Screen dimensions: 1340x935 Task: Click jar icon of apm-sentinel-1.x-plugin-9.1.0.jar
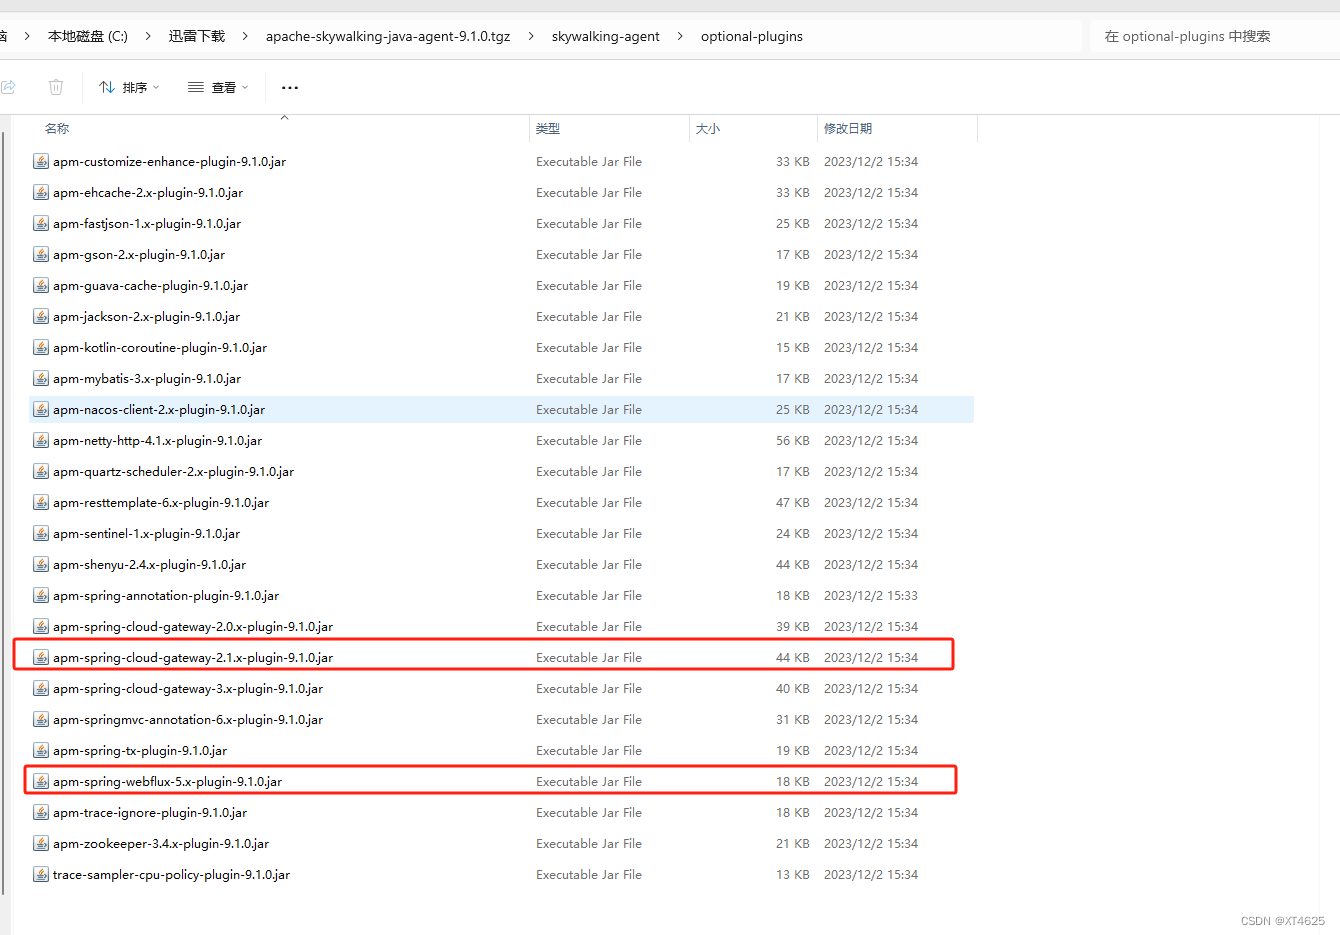point(41,533)
